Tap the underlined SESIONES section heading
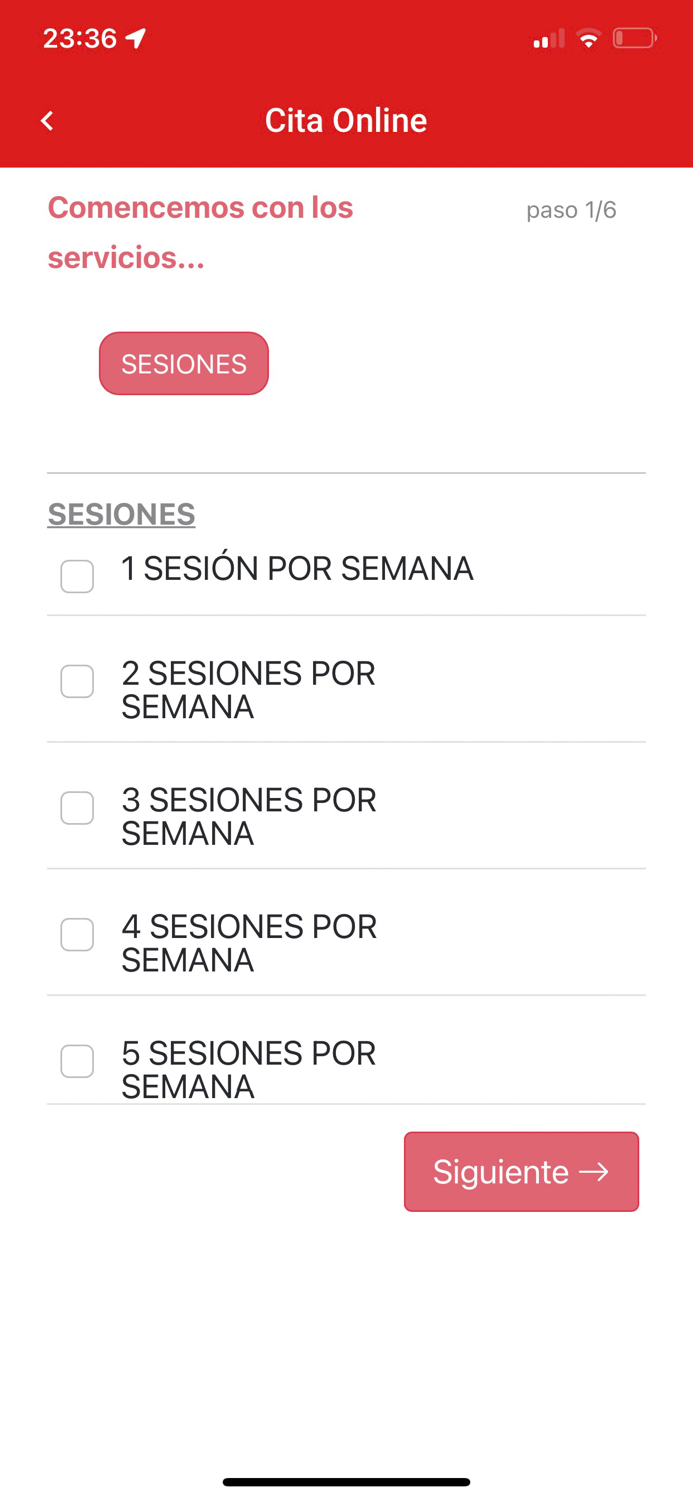 point(121,514)
